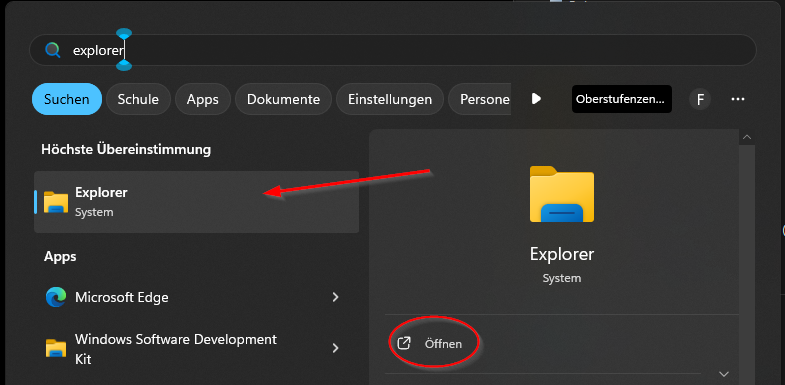Switch to the Dokumente filter tab
Screen dimensions: 785x385
(x=283, y=99)
